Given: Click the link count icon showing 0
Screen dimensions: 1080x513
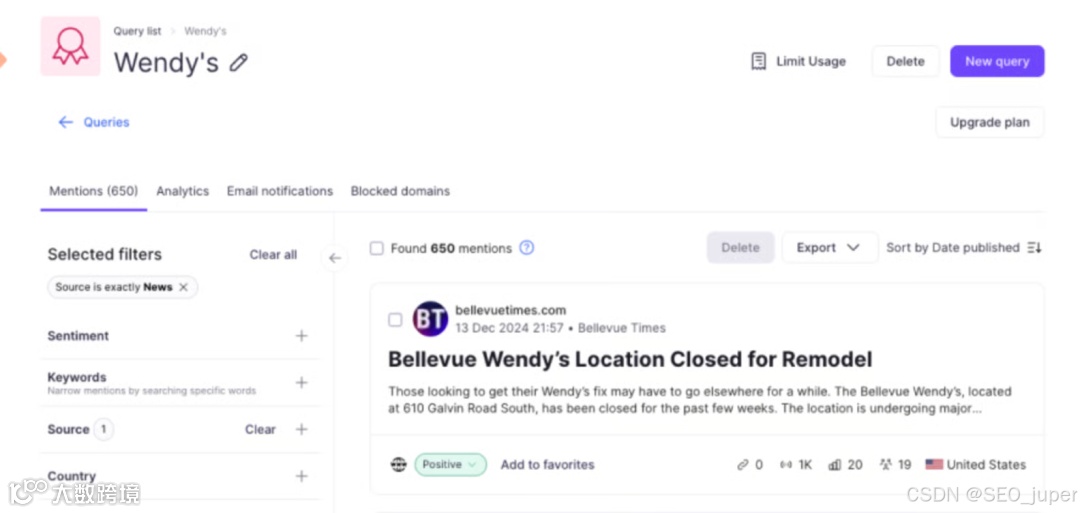Looking at the screenshot, I should (x=742, y=465).
